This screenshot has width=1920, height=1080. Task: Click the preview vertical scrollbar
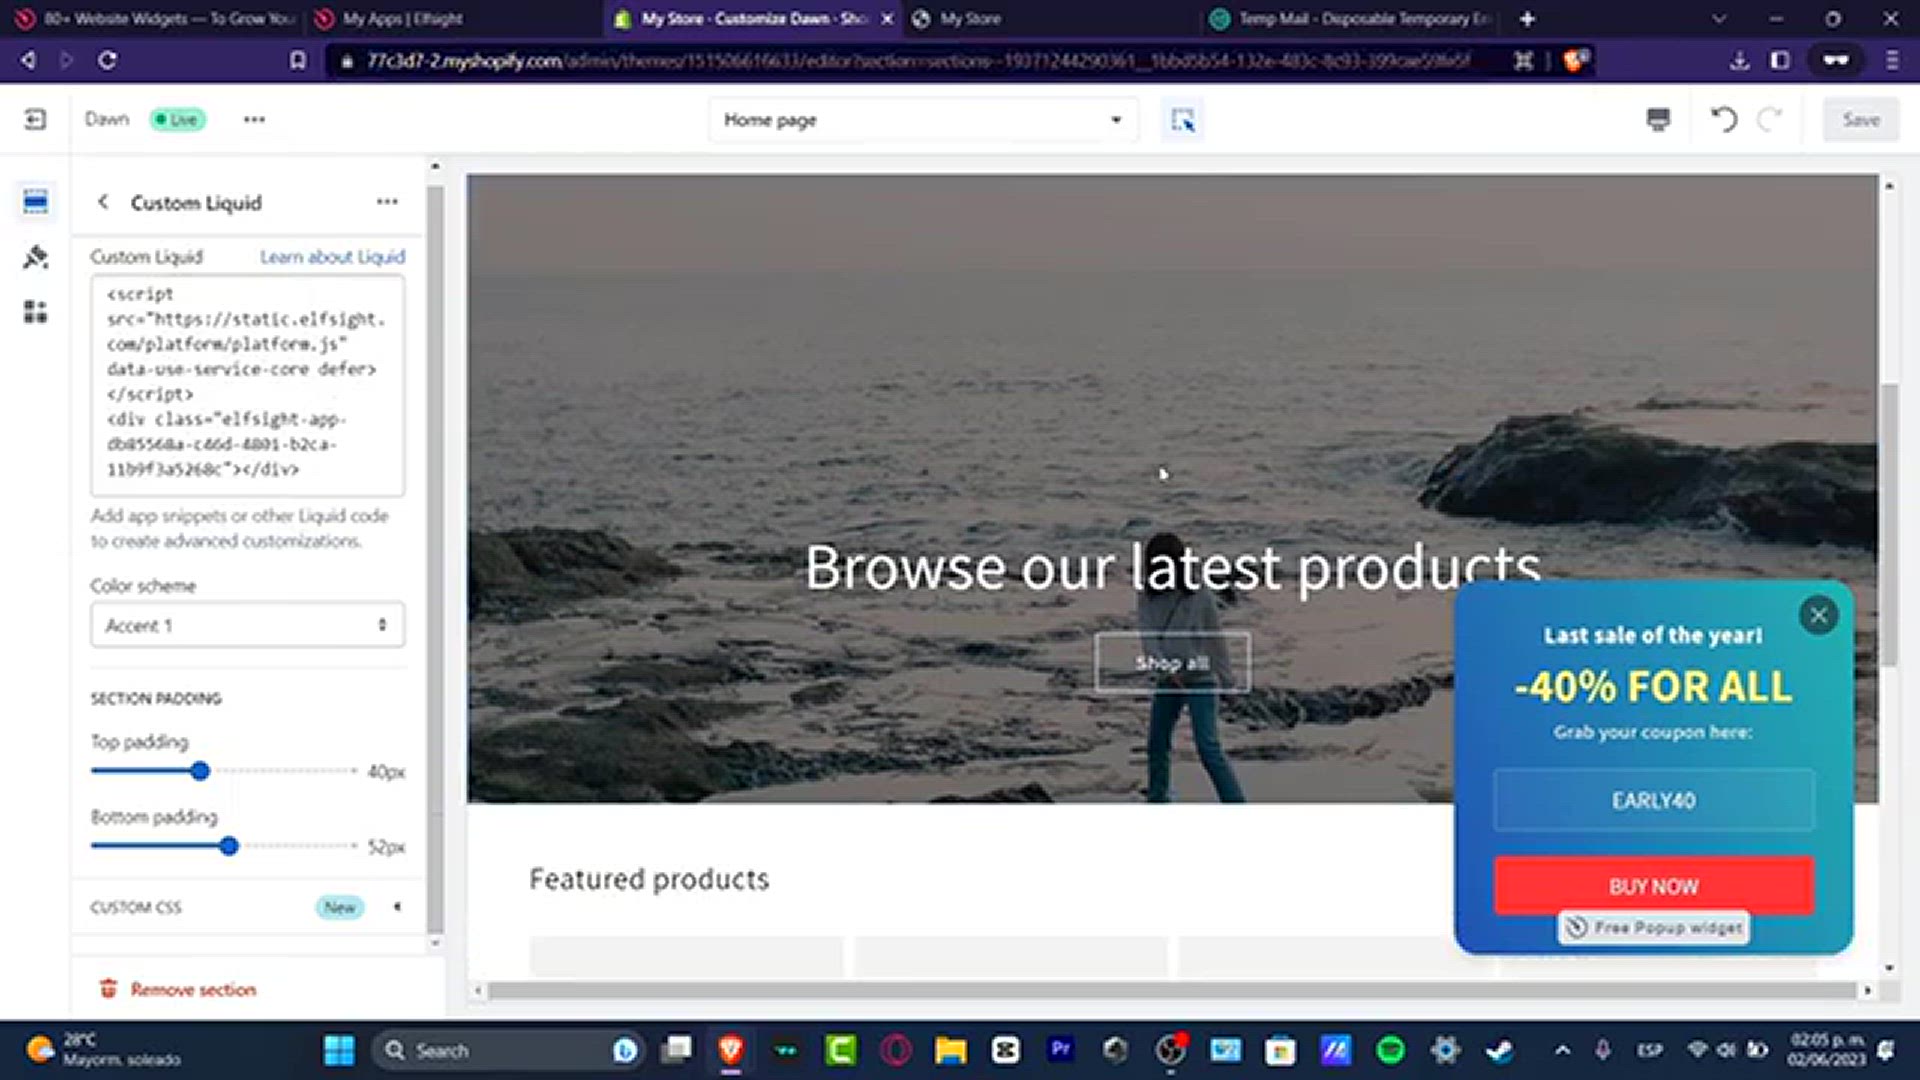1888,525
